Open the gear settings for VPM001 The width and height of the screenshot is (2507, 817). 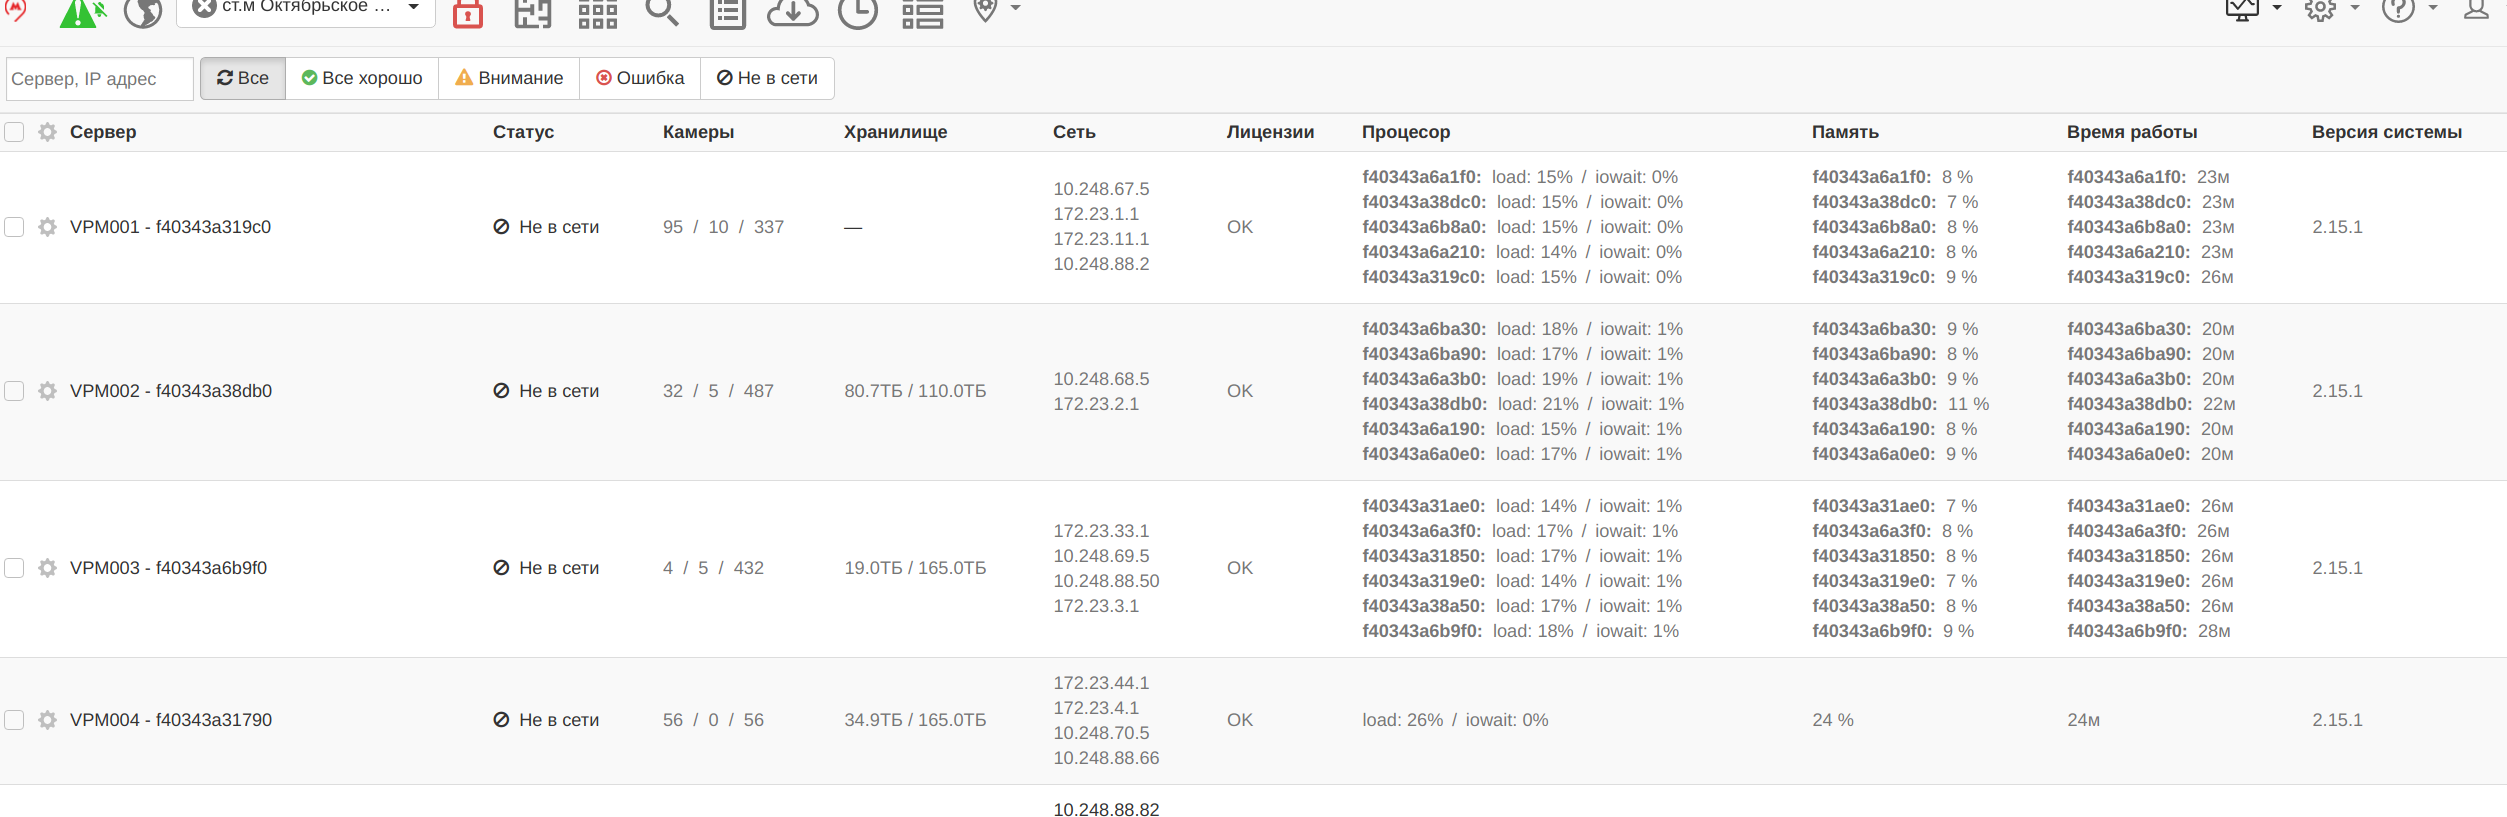[x=47, y=227]
